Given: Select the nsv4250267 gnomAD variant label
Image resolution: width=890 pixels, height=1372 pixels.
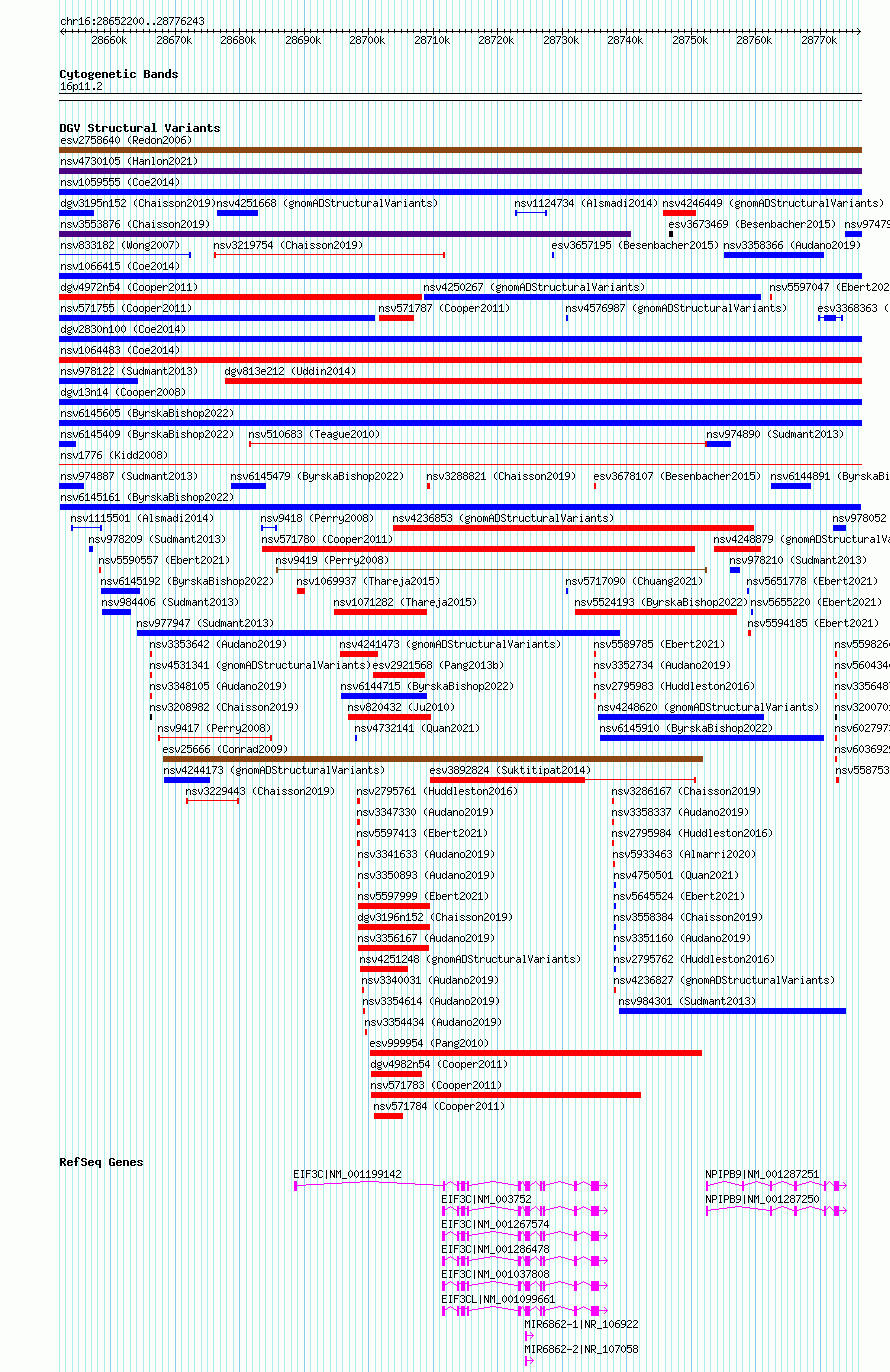Looking at the screenshot, I should point(534,287).
